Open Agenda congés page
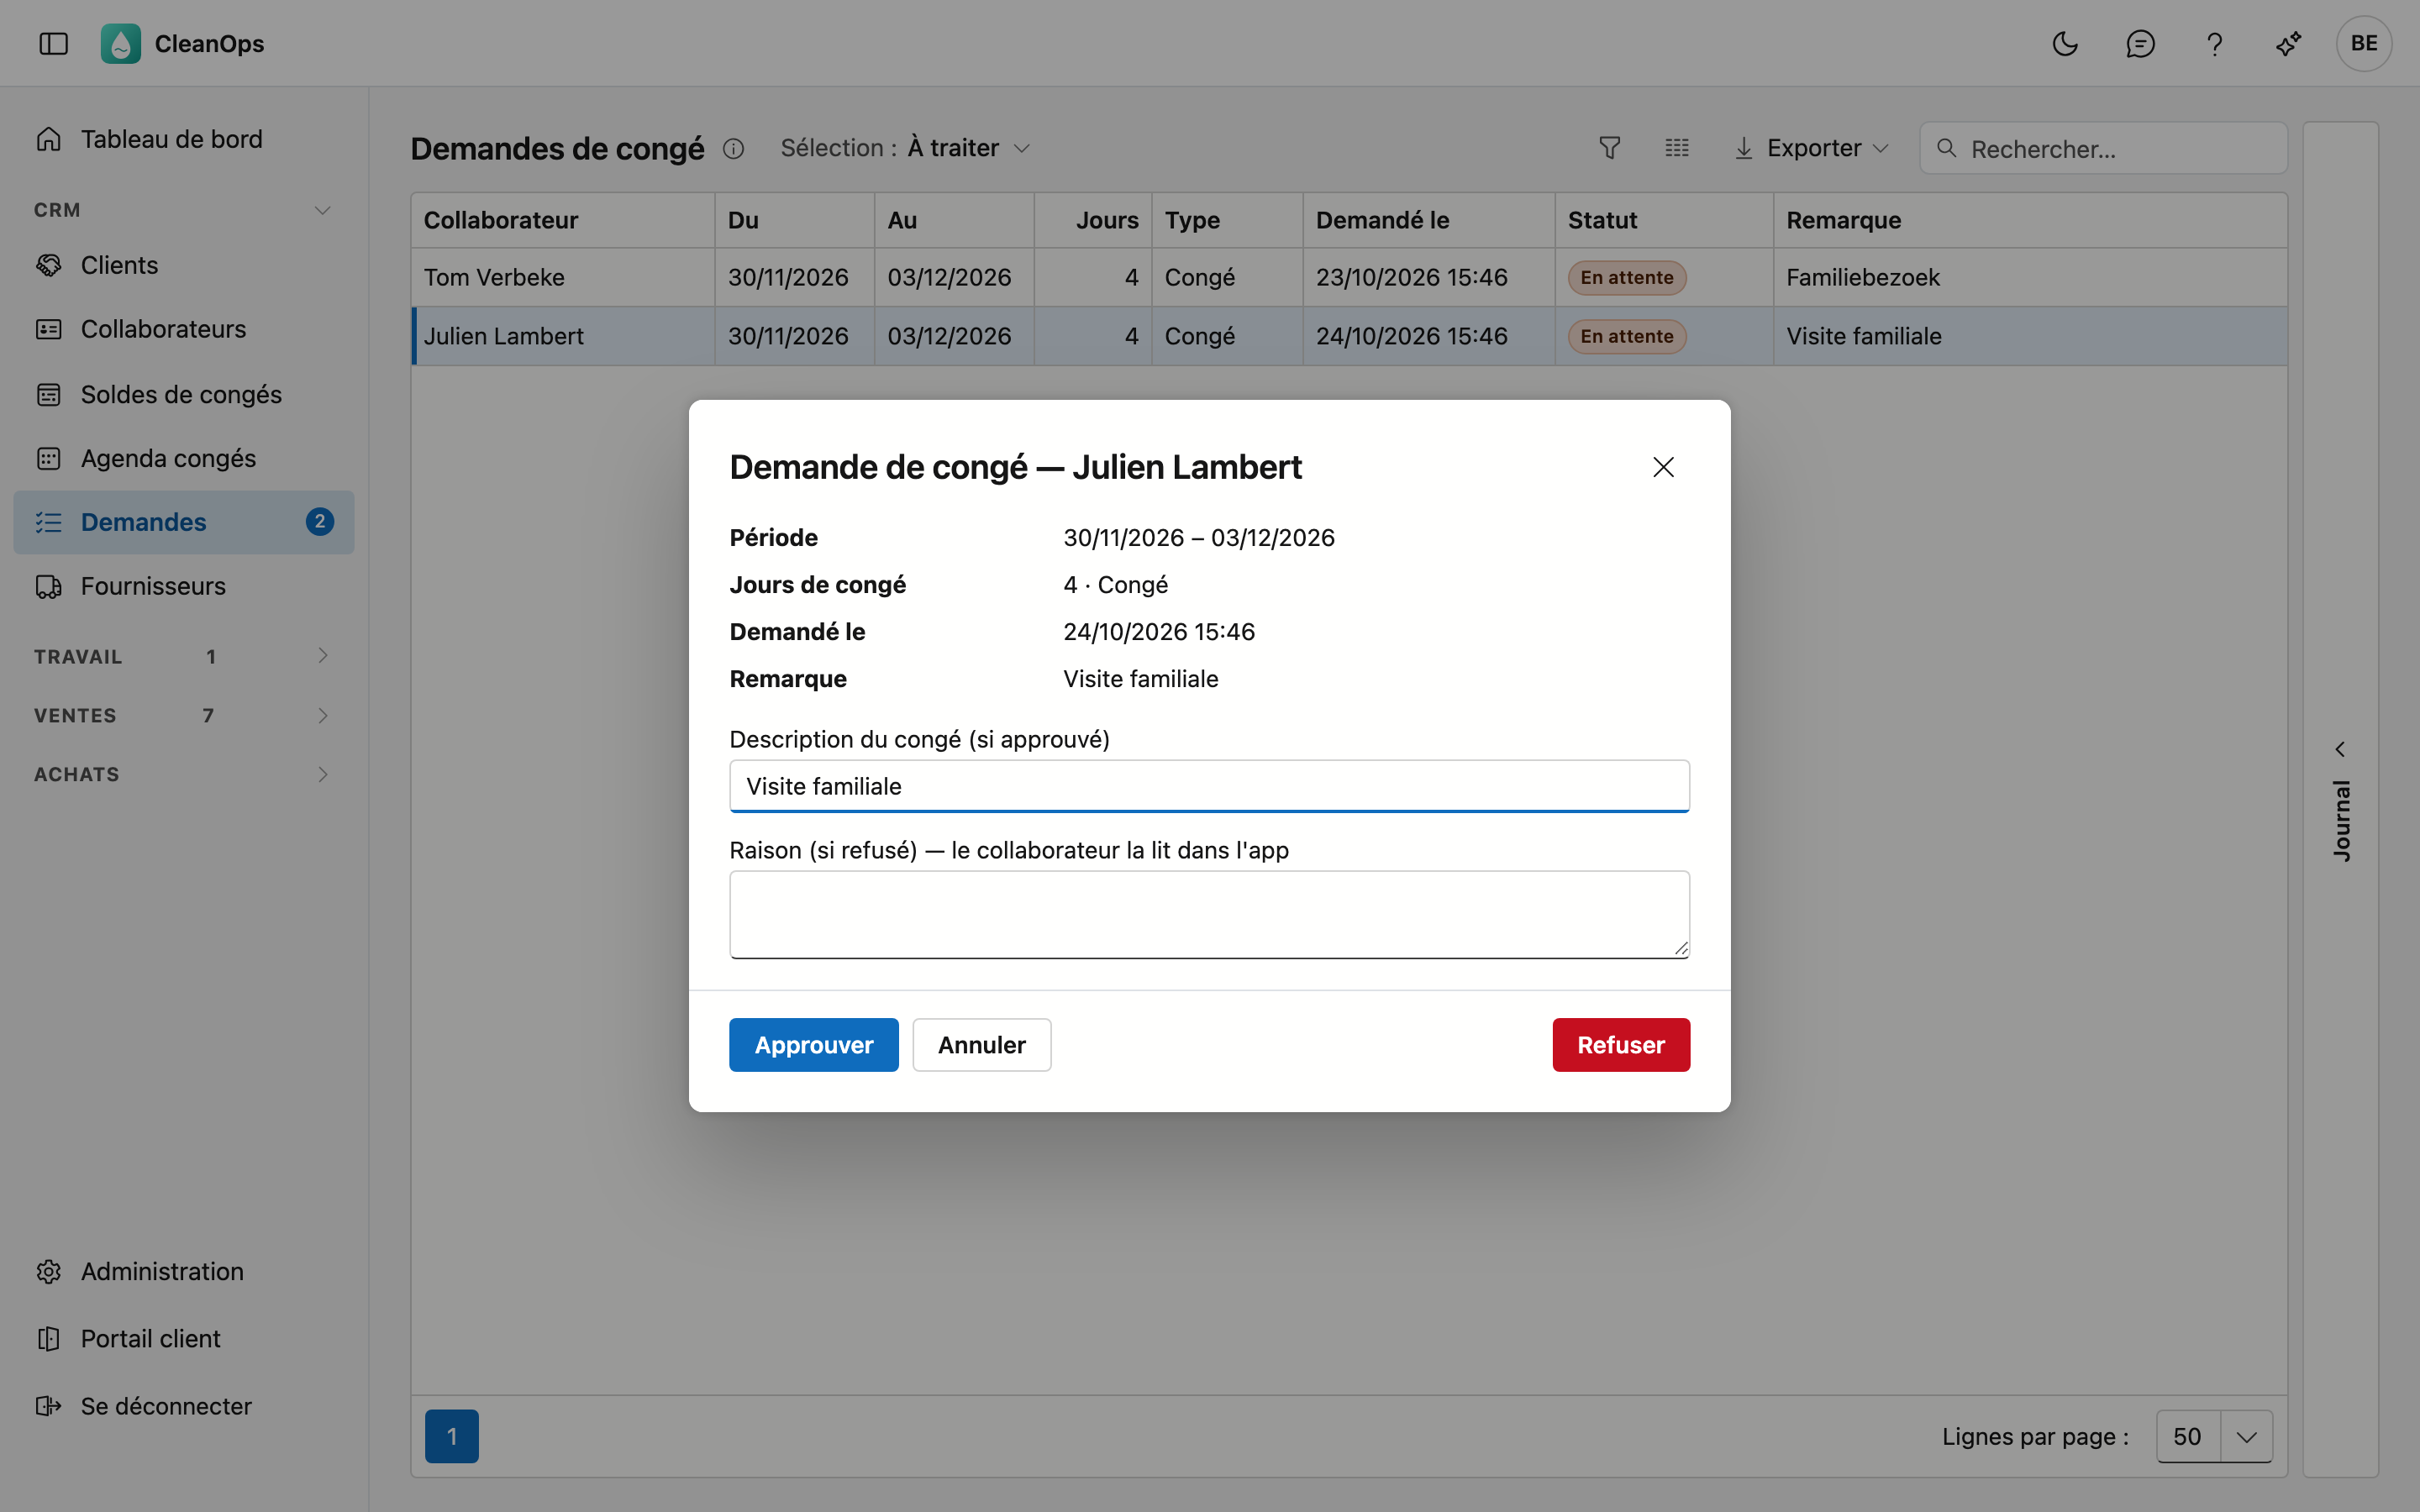This screenshot has height=1512, width=2420. pos(184,458)
